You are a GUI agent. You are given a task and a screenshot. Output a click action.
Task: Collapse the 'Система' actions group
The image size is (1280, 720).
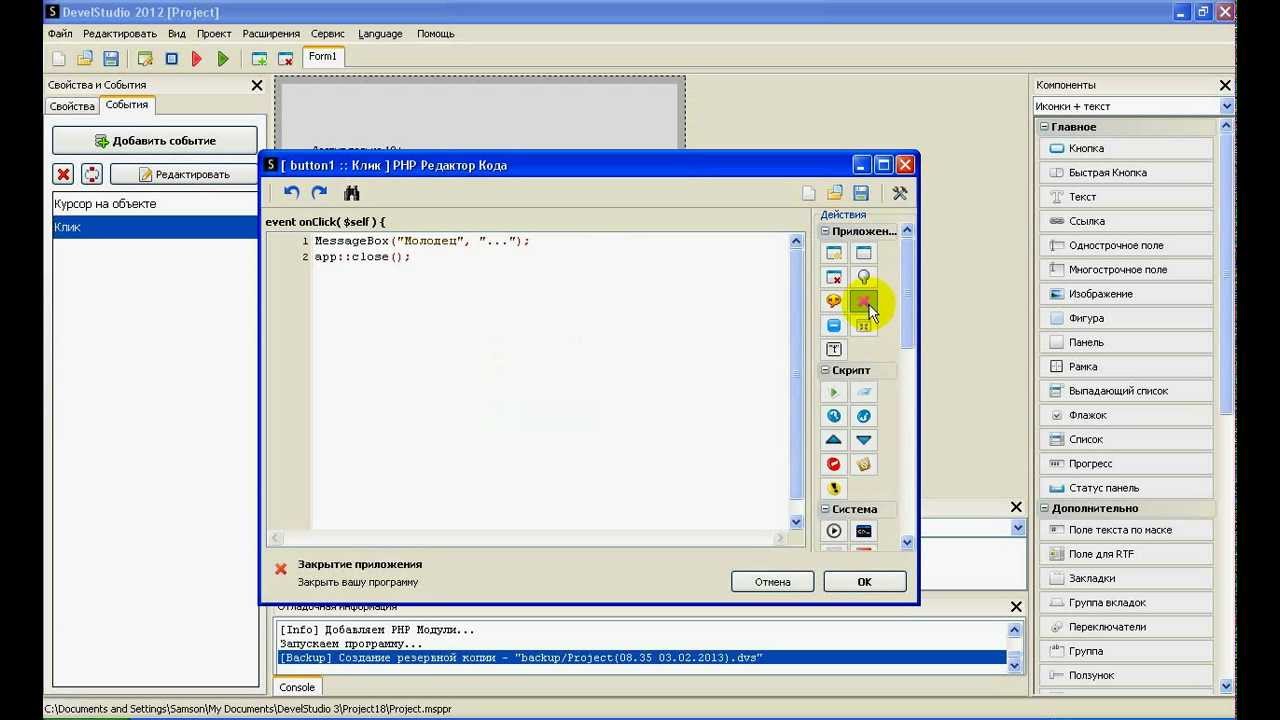[826, 509]
